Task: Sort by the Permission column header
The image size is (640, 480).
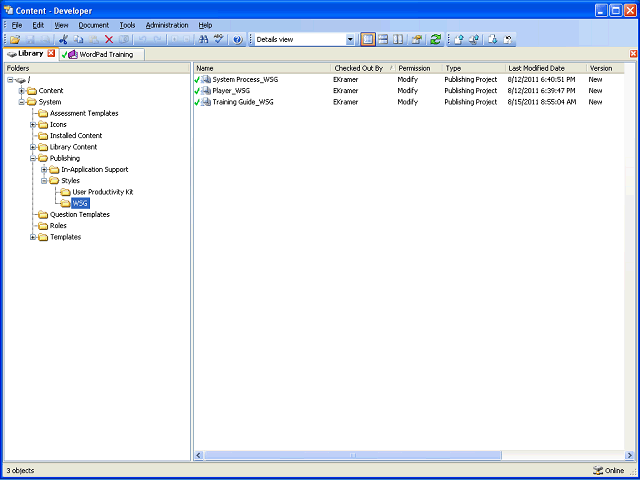Action: click(x=419, y=68)
